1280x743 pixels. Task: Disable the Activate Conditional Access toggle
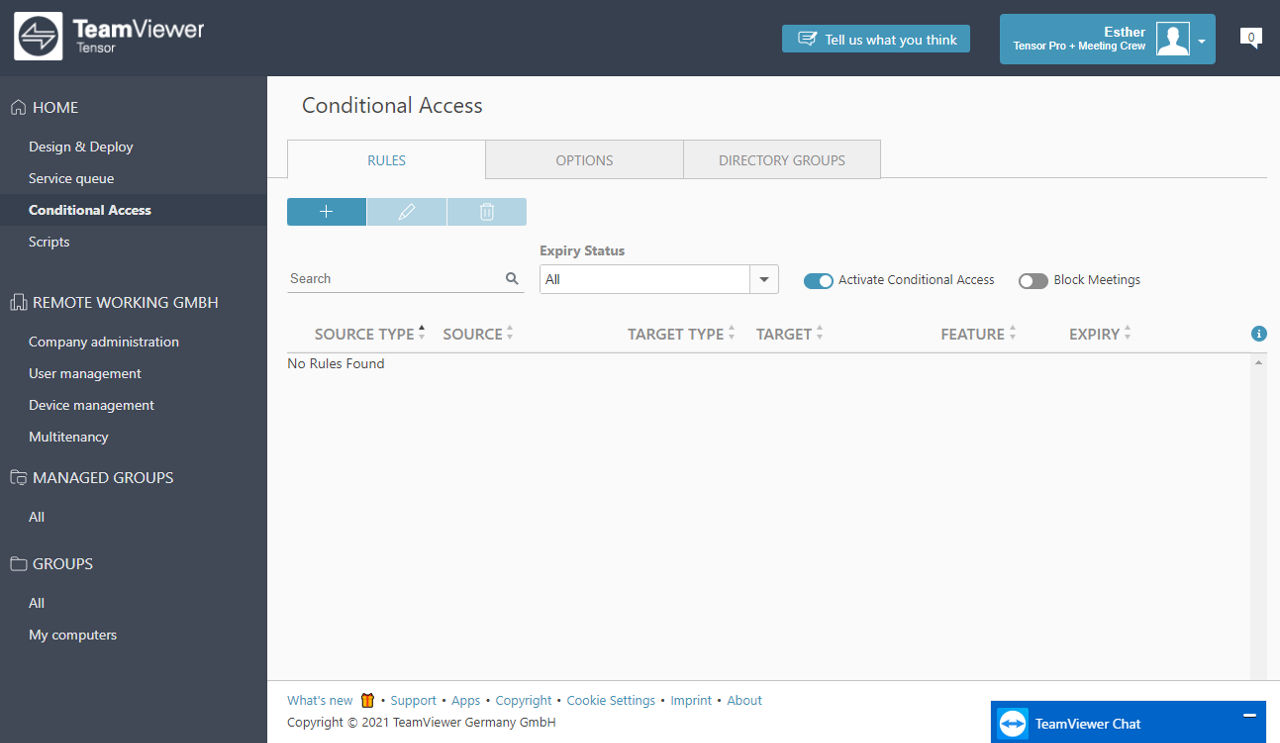tap(818, 281)
